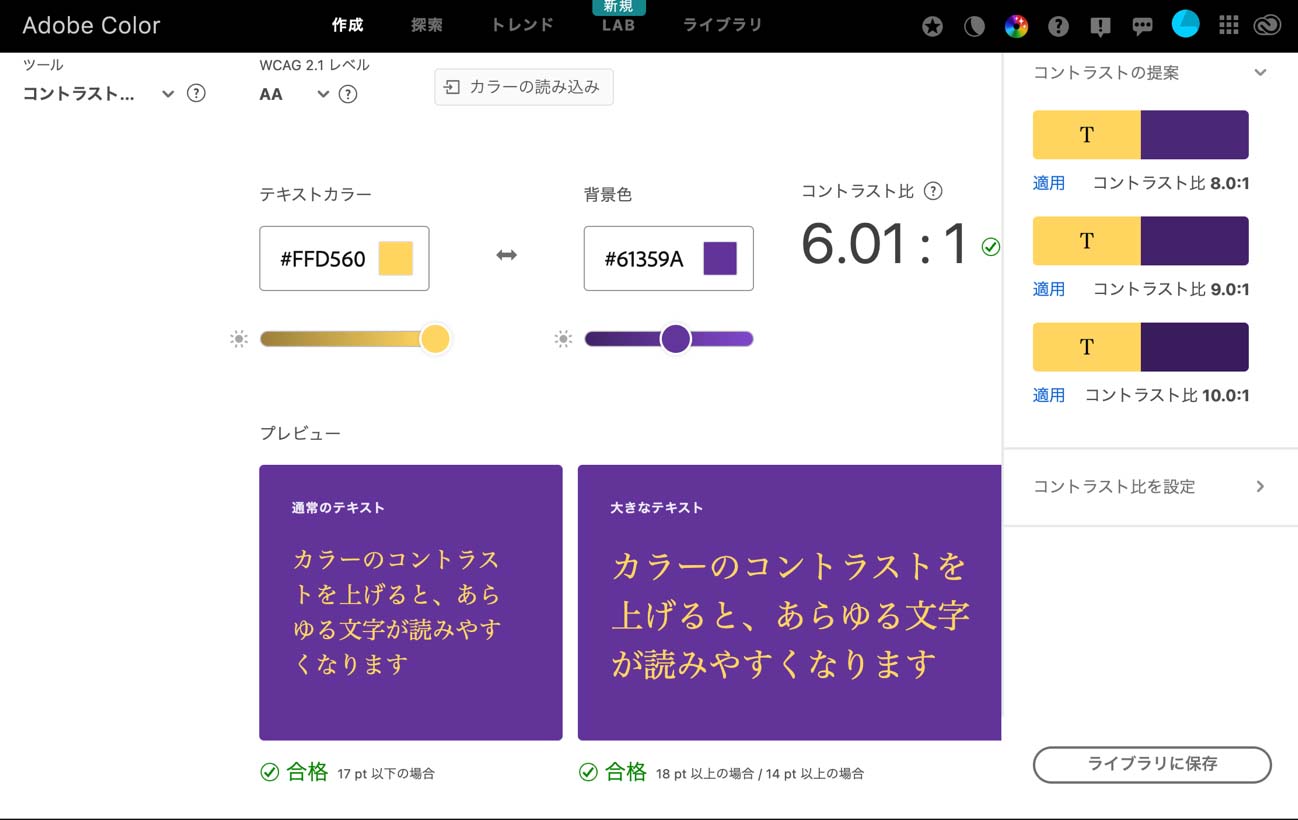Switch to LAB tab
The height and width of the screenshot is (820, 1298).
pyautogui.click(x=618, y=25)
